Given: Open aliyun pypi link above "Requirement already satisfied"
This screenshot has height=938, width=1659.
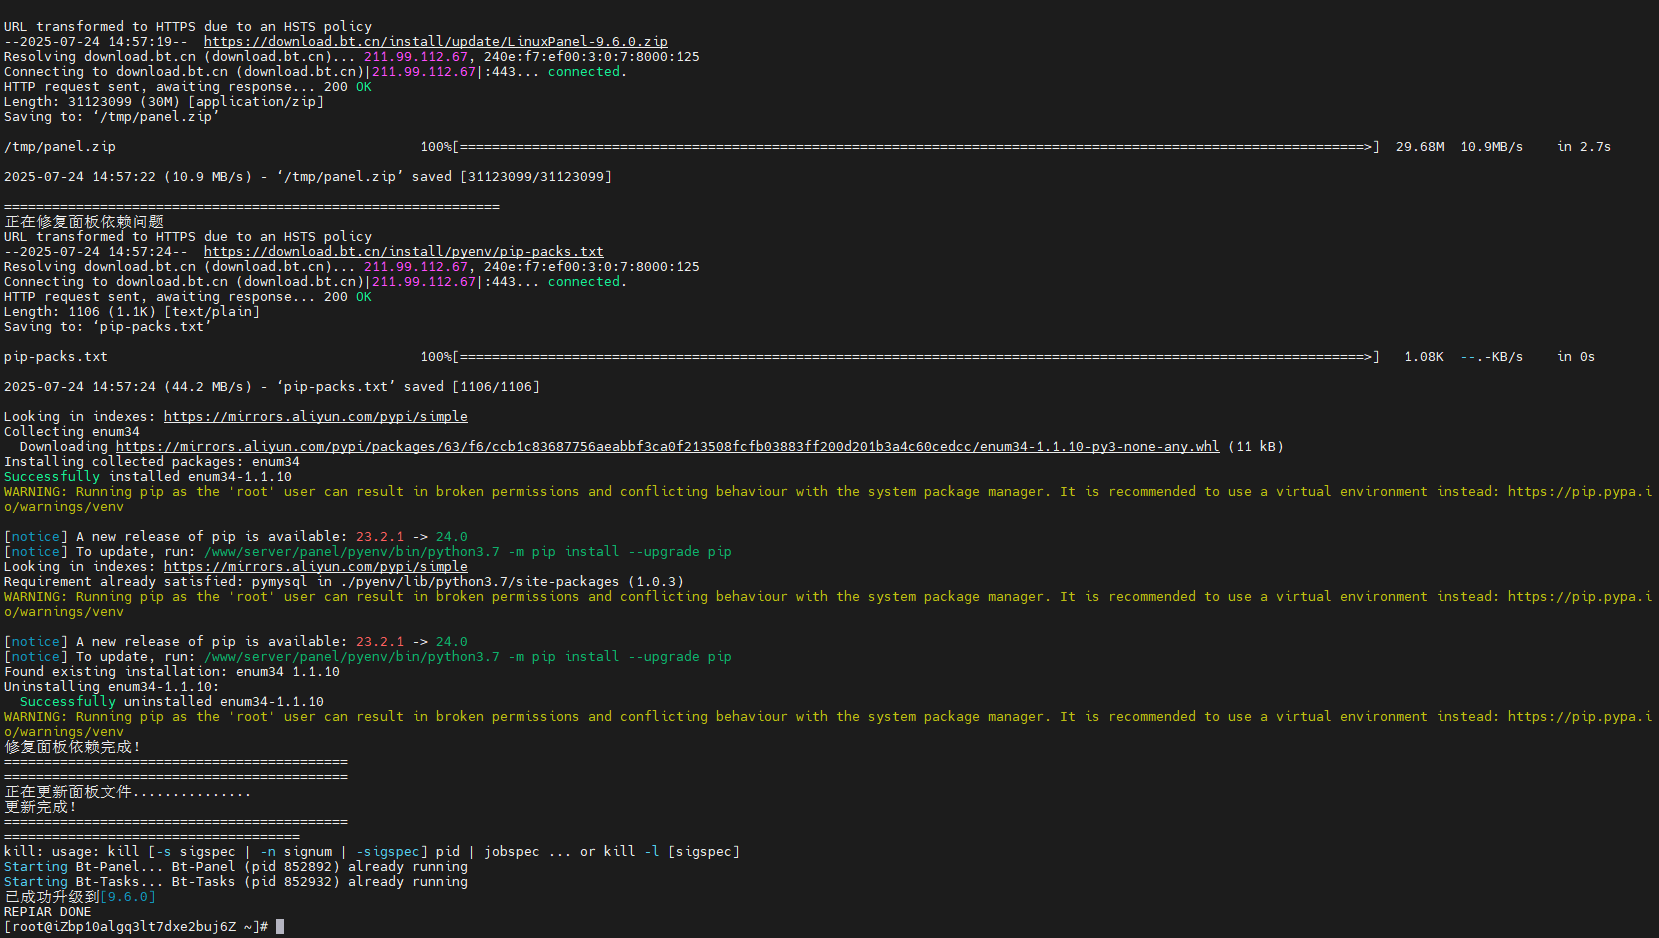Looking at the screenshot, I should tap(315, 567).
